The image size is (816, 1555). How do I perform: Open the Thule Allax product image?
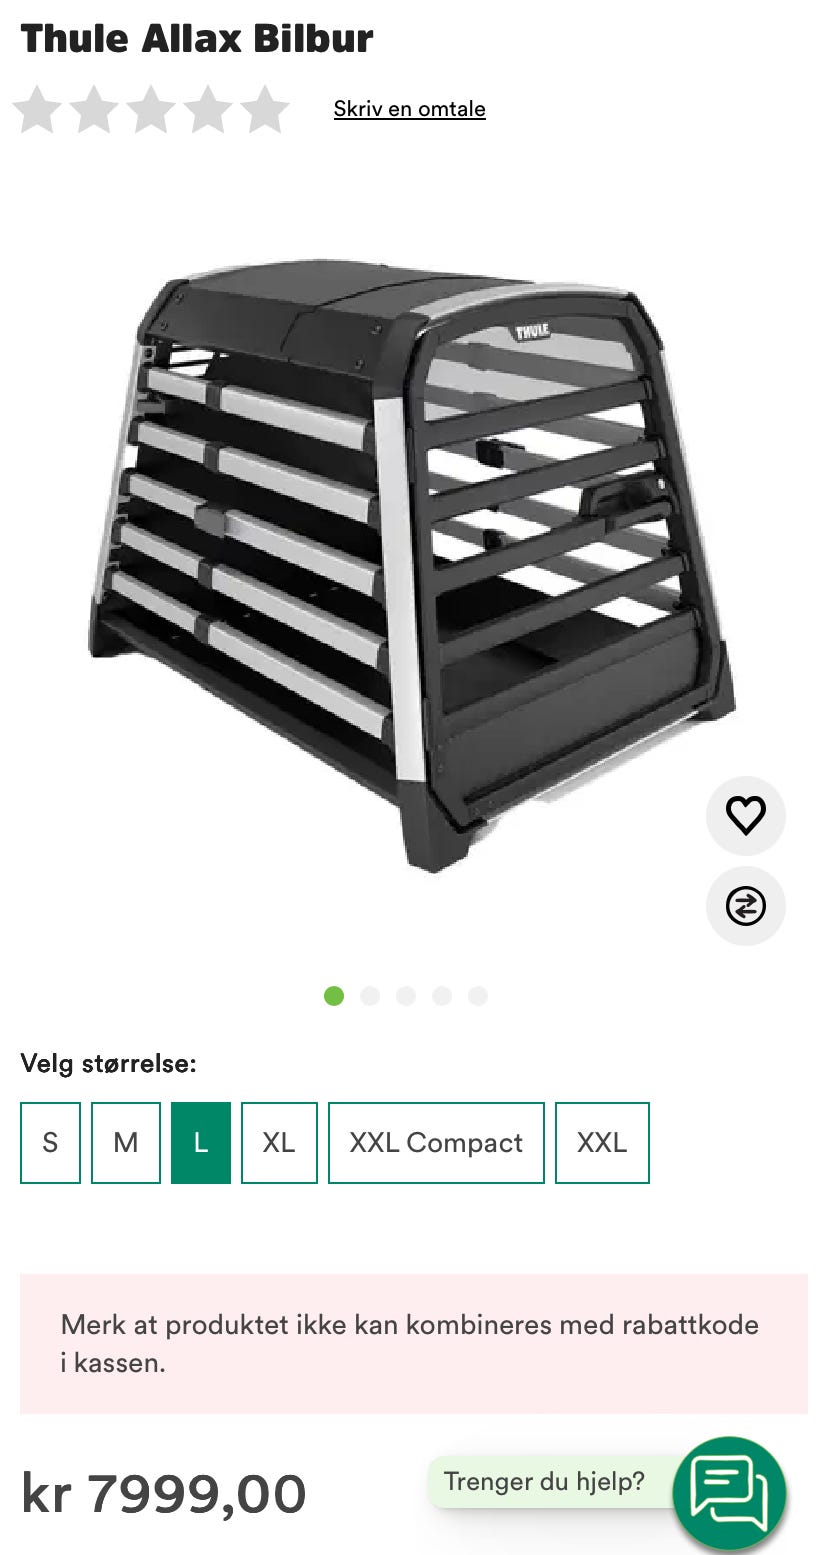pyautogui.click(x=410, y=565)
